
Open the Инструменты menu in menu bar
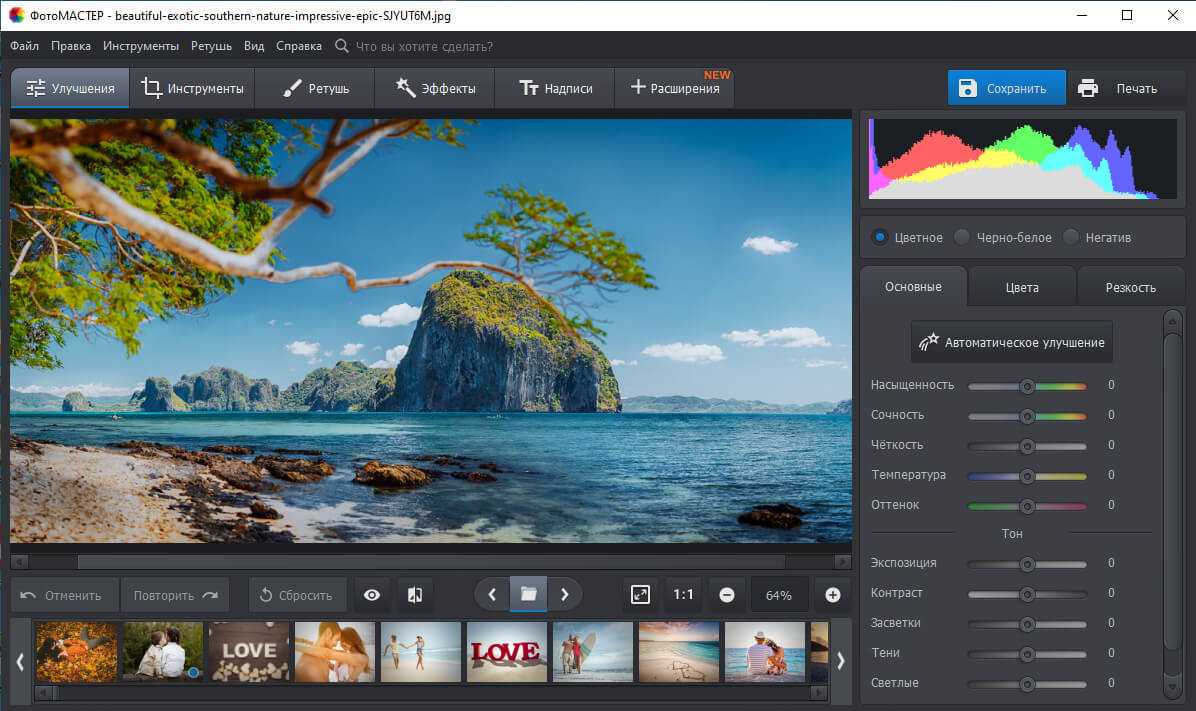[140, 46]
